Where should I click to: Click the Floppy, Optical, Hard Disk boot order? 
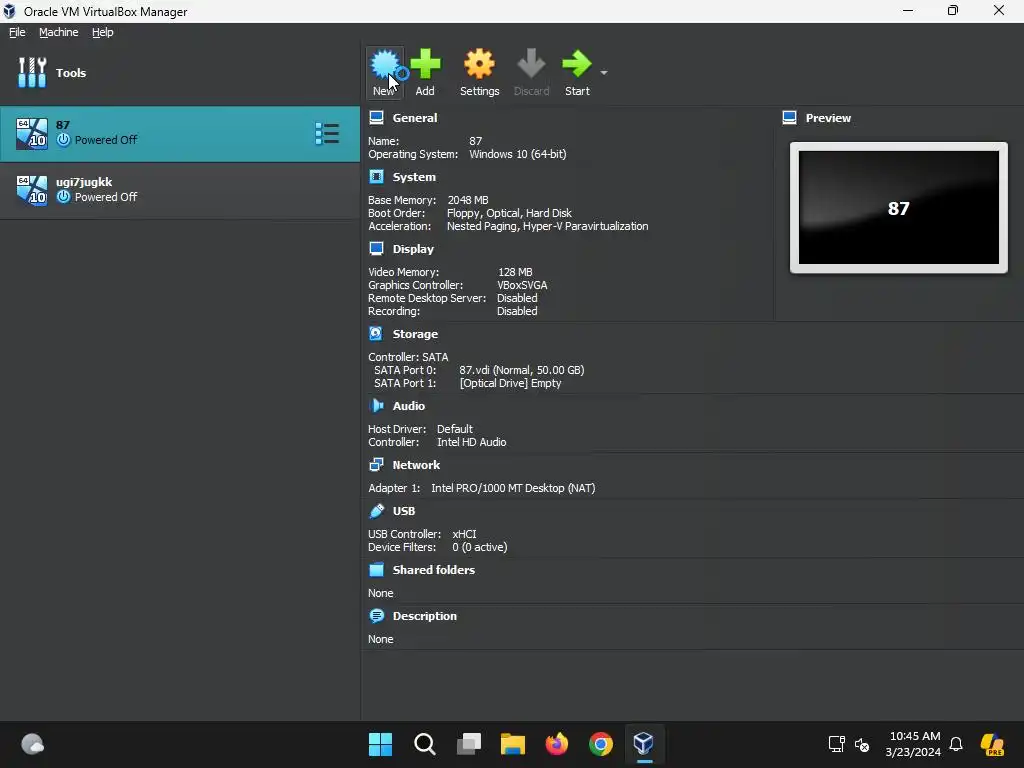[x=509, y=213]
